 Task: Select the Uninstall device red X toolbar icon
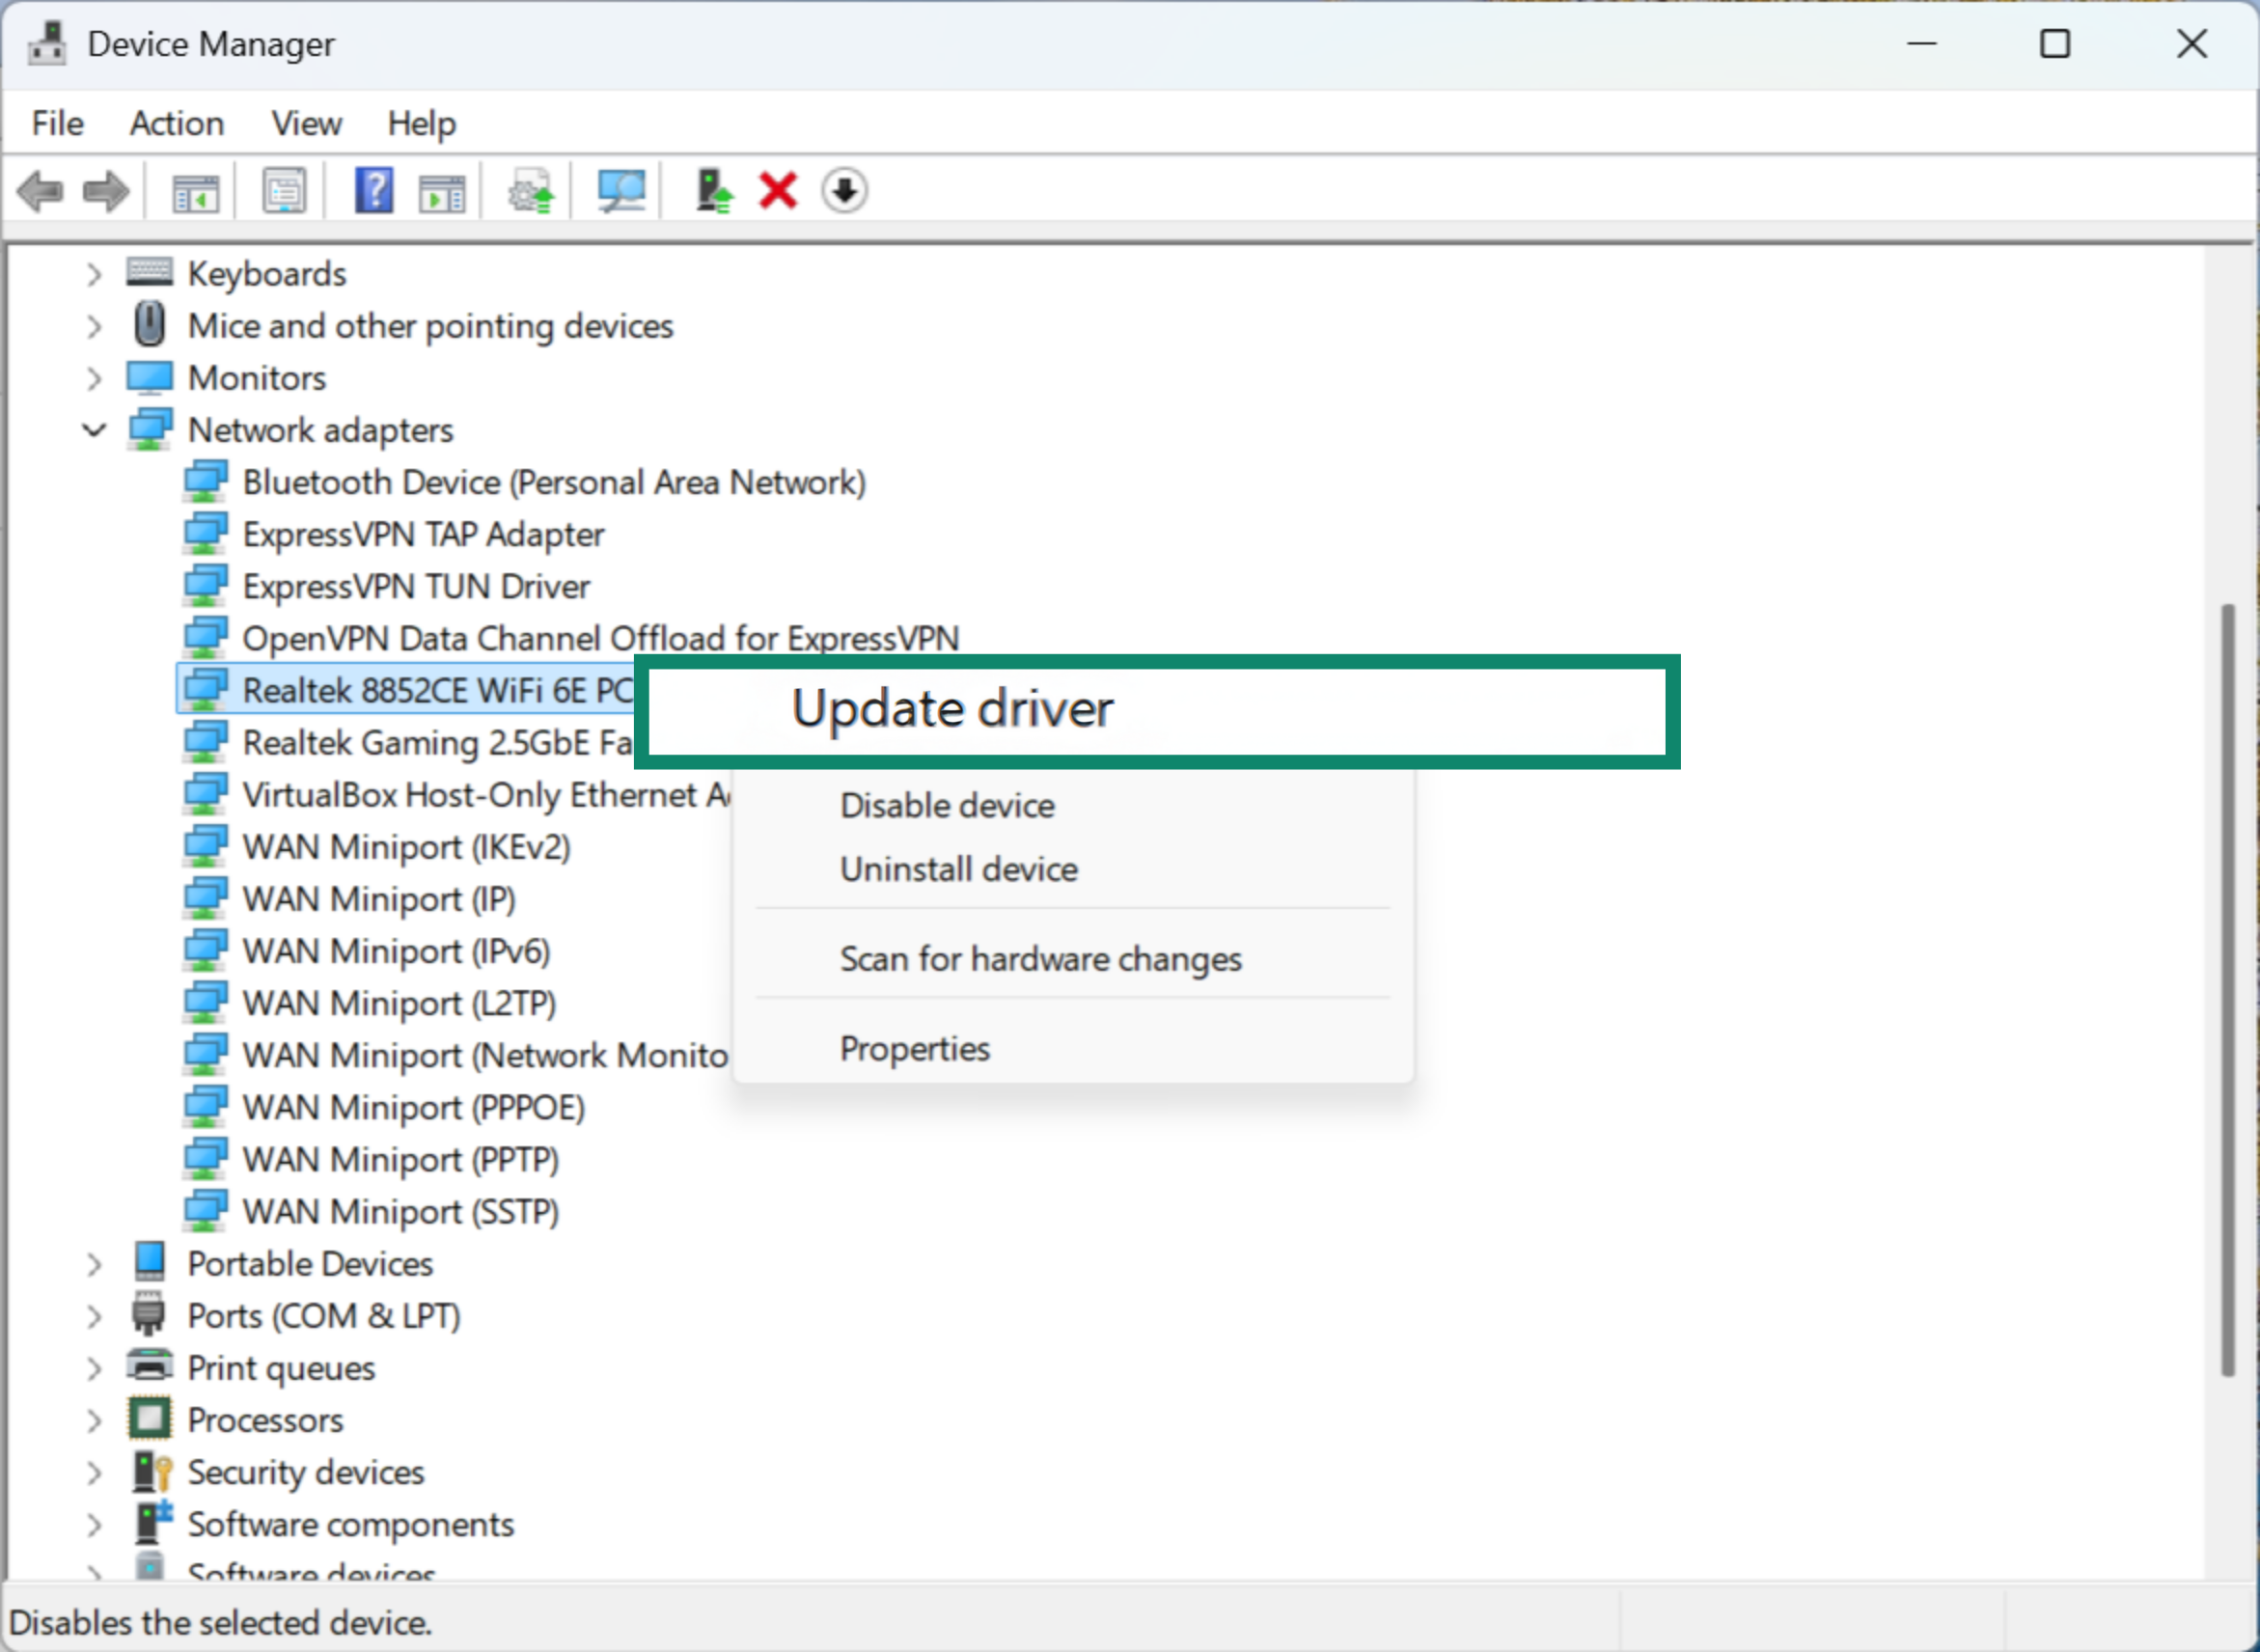tap(777, 190)
